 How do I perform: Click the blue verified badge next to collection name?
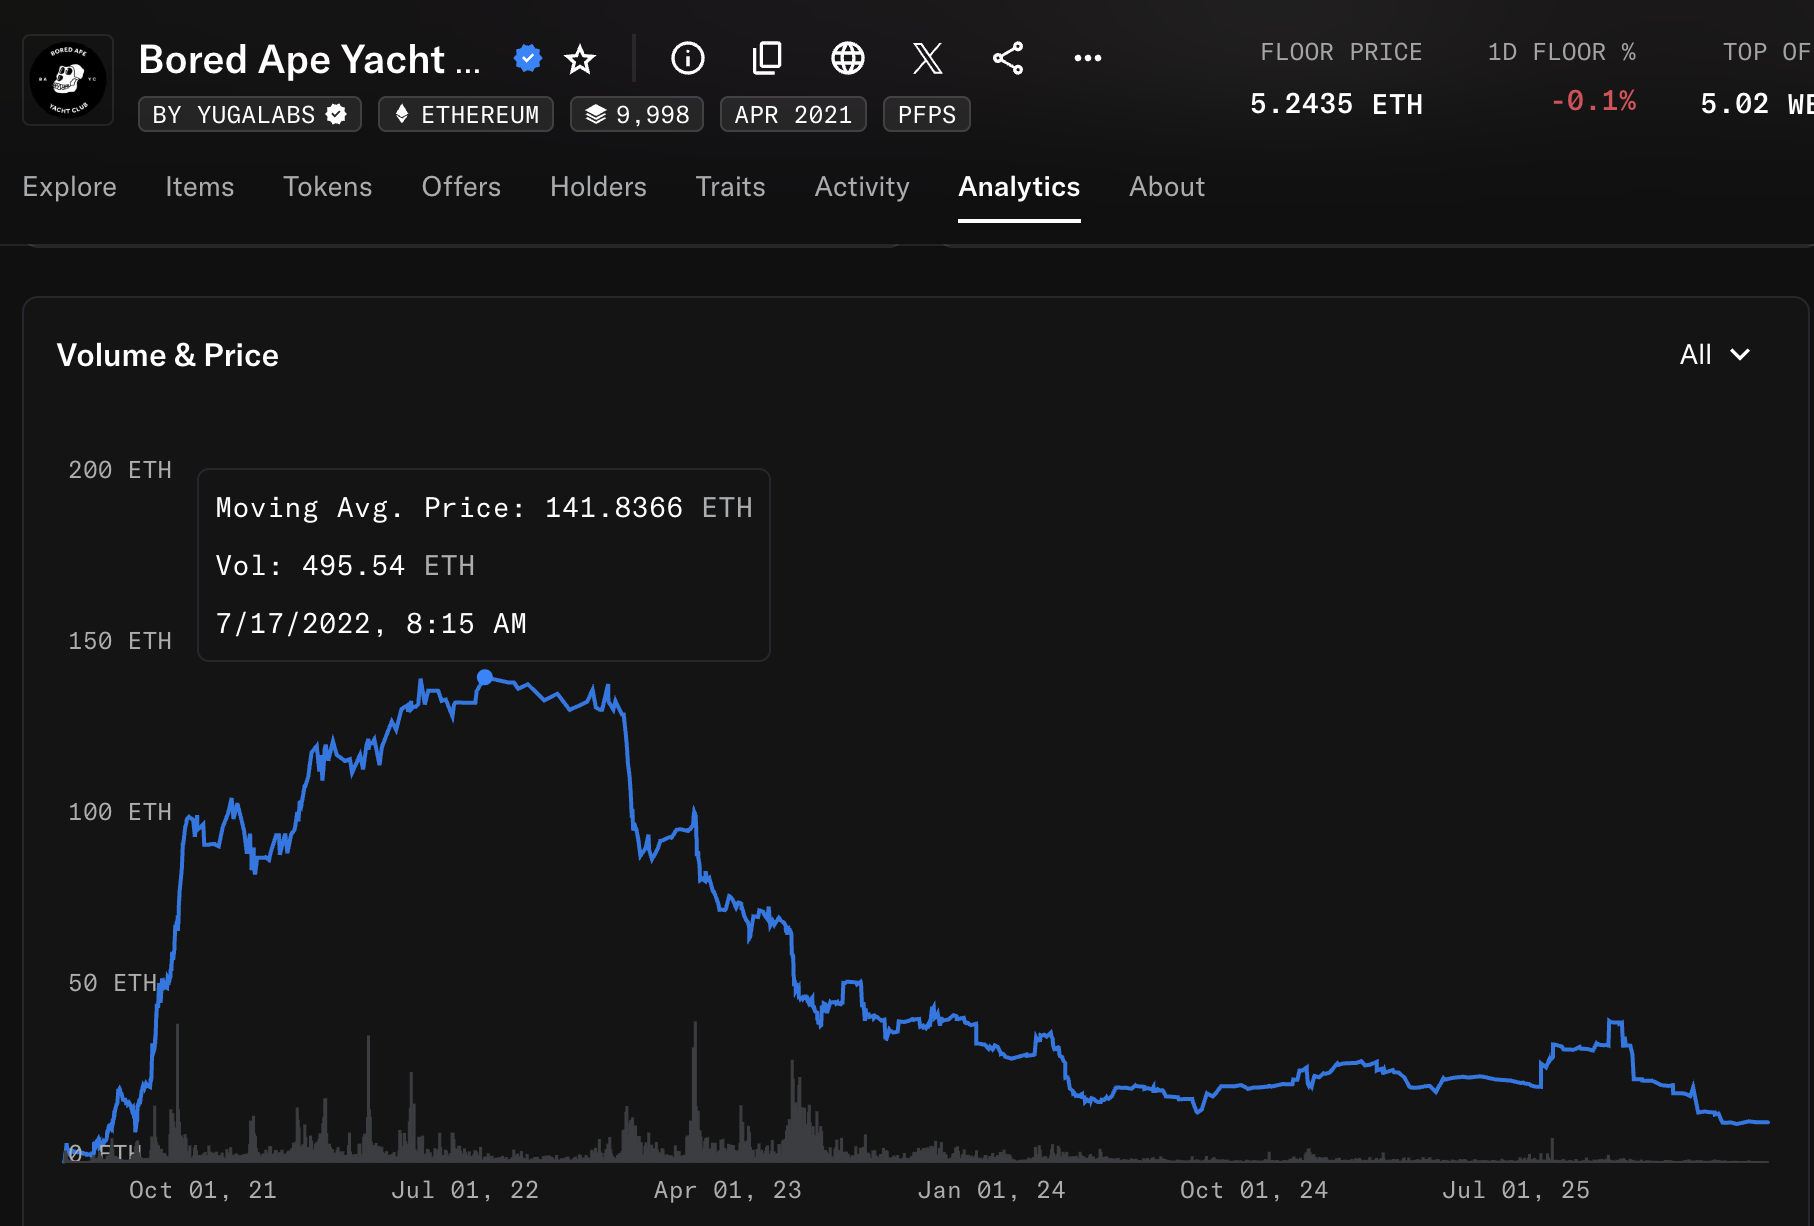527,59
